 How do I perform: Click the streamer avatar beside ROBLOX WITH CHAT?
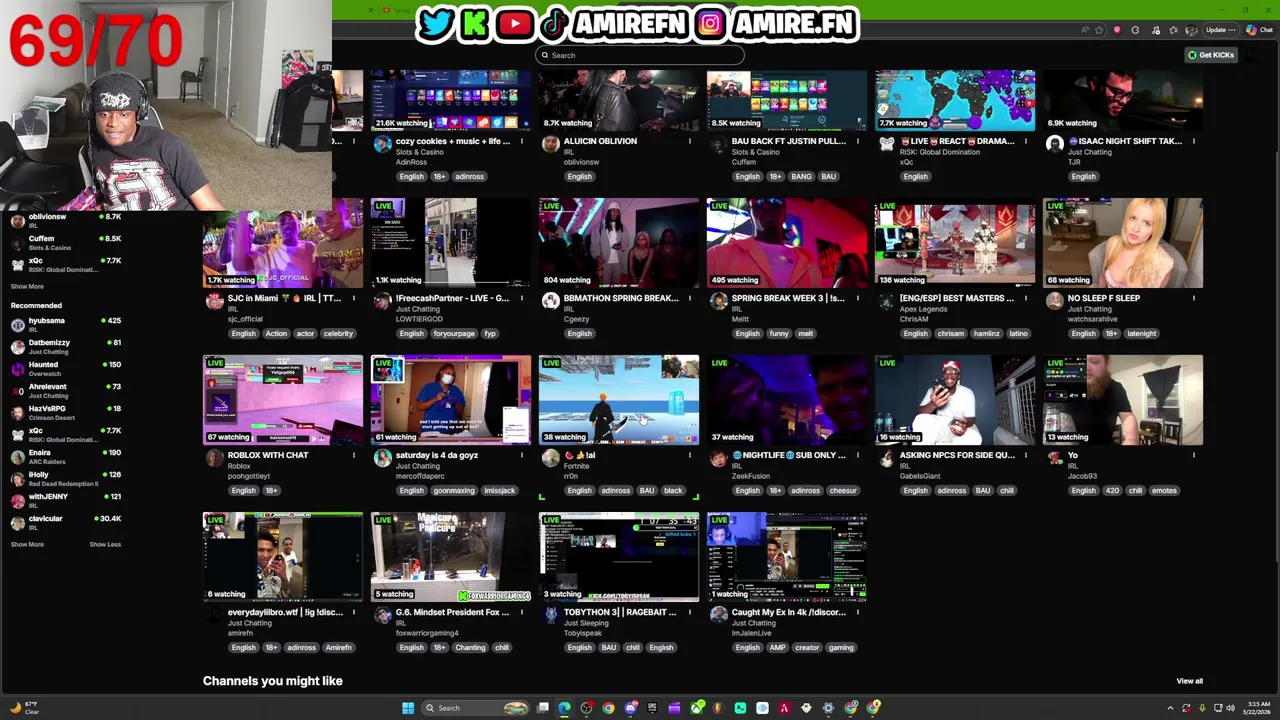[215, 459]
